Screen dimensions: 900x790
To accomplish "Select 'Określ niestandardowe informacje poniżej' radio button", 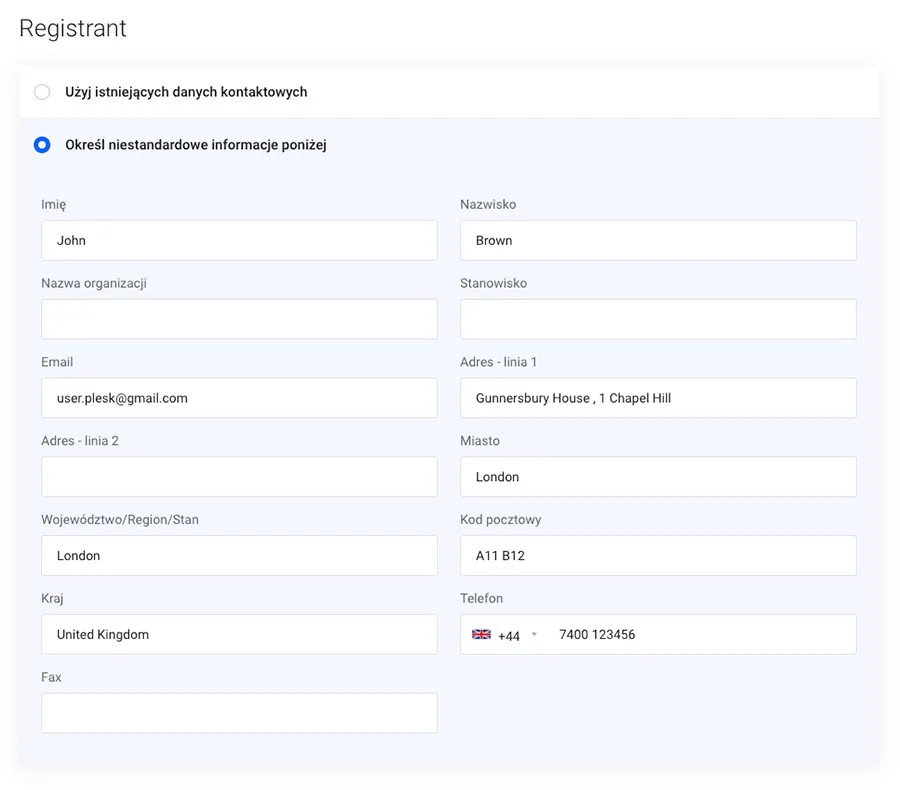I will tap(42, 145).
